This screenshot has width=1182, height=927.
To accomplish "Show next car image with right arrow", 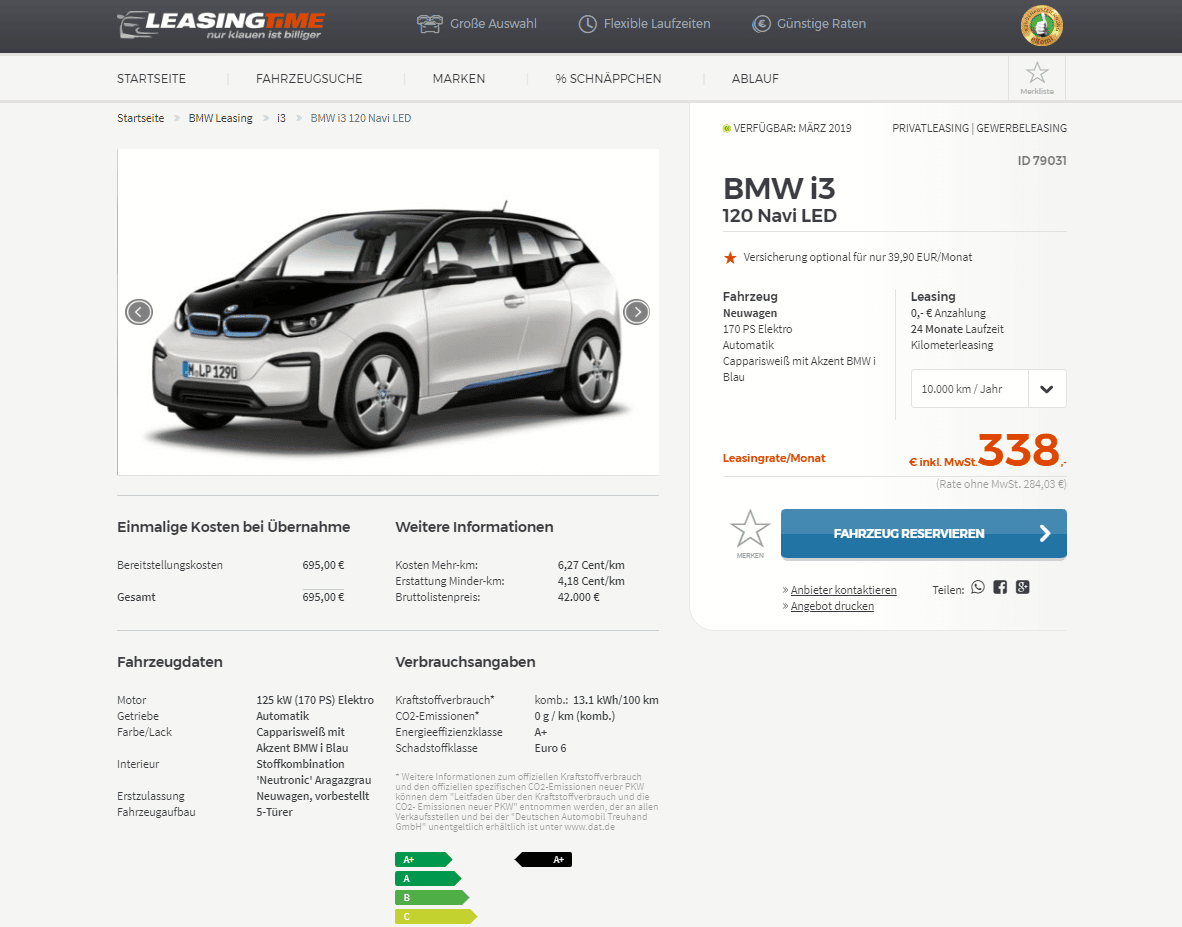I will tap(637, 312).
